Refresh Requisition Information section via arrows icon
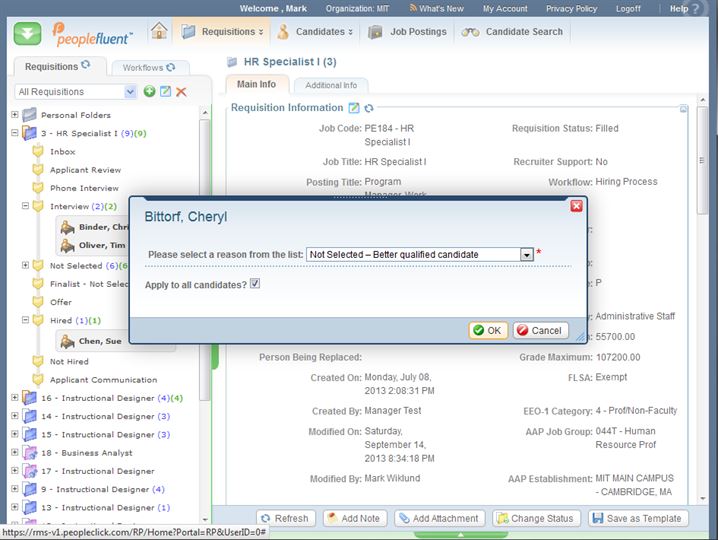 (x=369, y=108)
